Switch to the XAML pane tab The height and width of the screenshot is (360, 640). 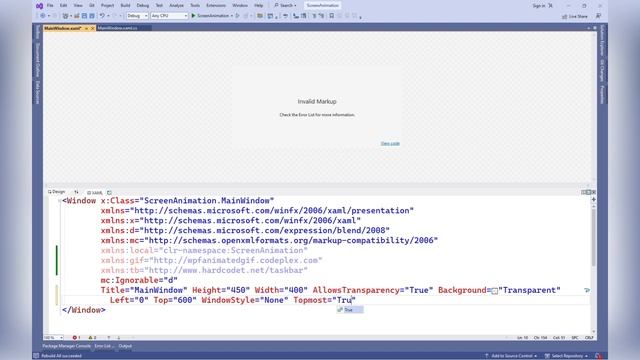tap(95, 193)
